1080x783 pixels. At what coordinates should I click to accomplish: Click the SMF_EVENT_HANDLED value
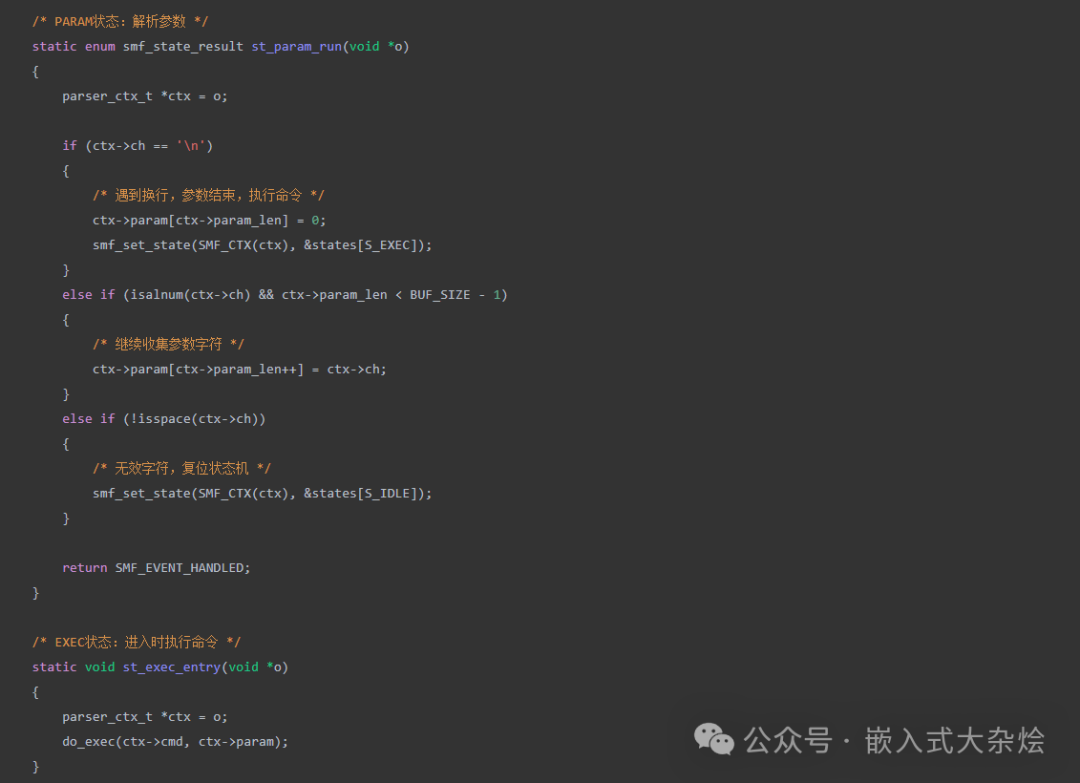click(179, 568)
